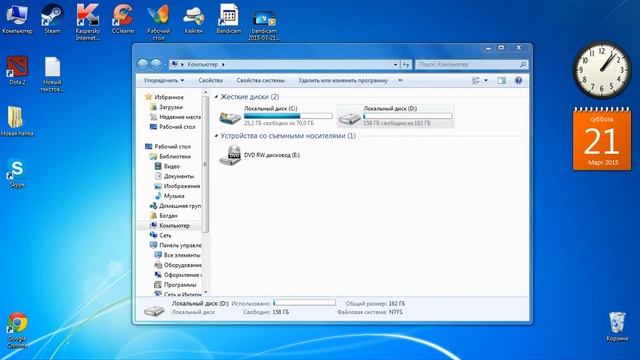The image size is (640, 360).
Task: Open the address bar history dropdown
Action: pyautogui.click(x=395, y=64)
